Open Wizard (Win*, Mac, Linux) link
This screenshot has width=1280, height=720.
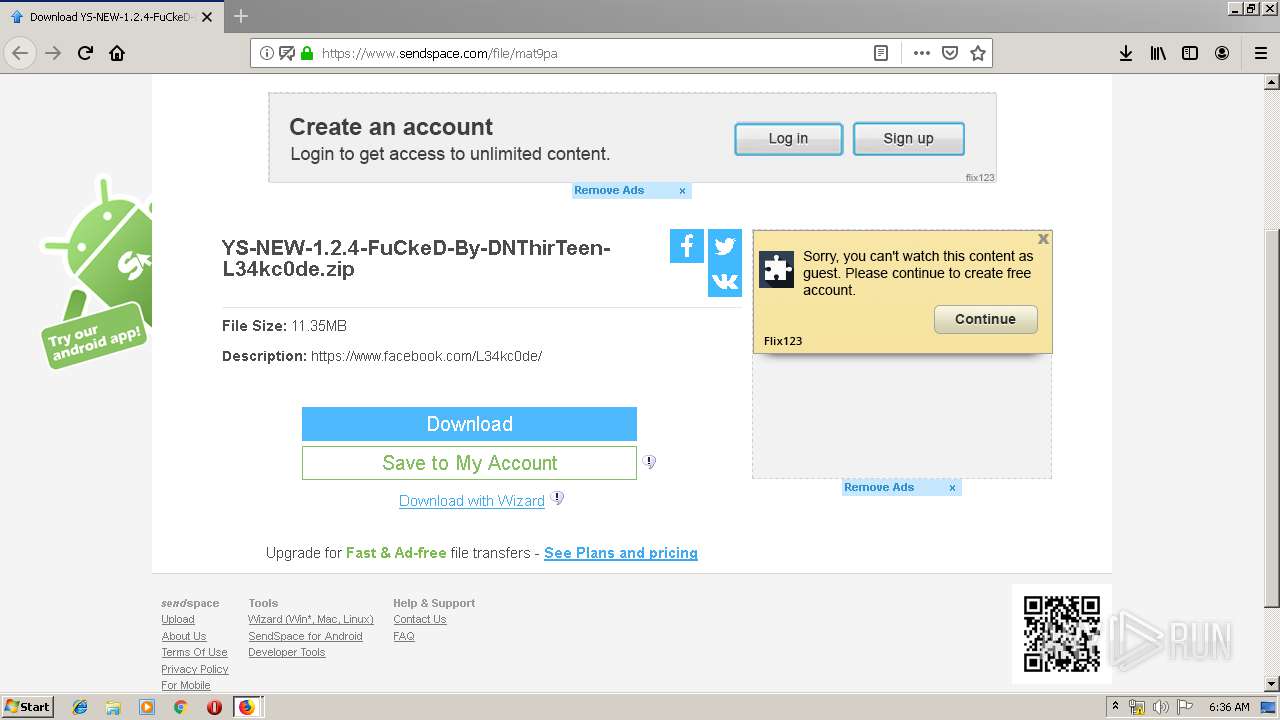point(311,620)
